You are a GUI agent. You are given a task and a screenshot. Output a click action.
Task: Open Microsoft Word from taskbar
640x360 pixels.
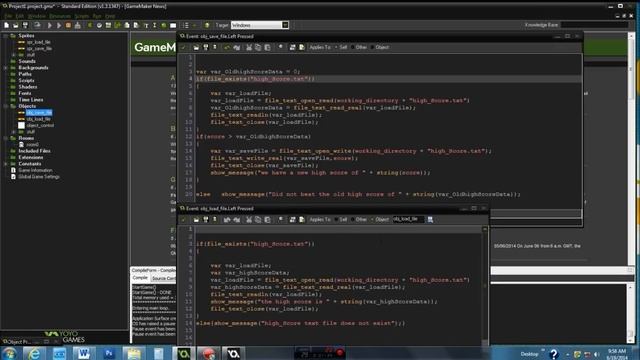coord(84,353)
